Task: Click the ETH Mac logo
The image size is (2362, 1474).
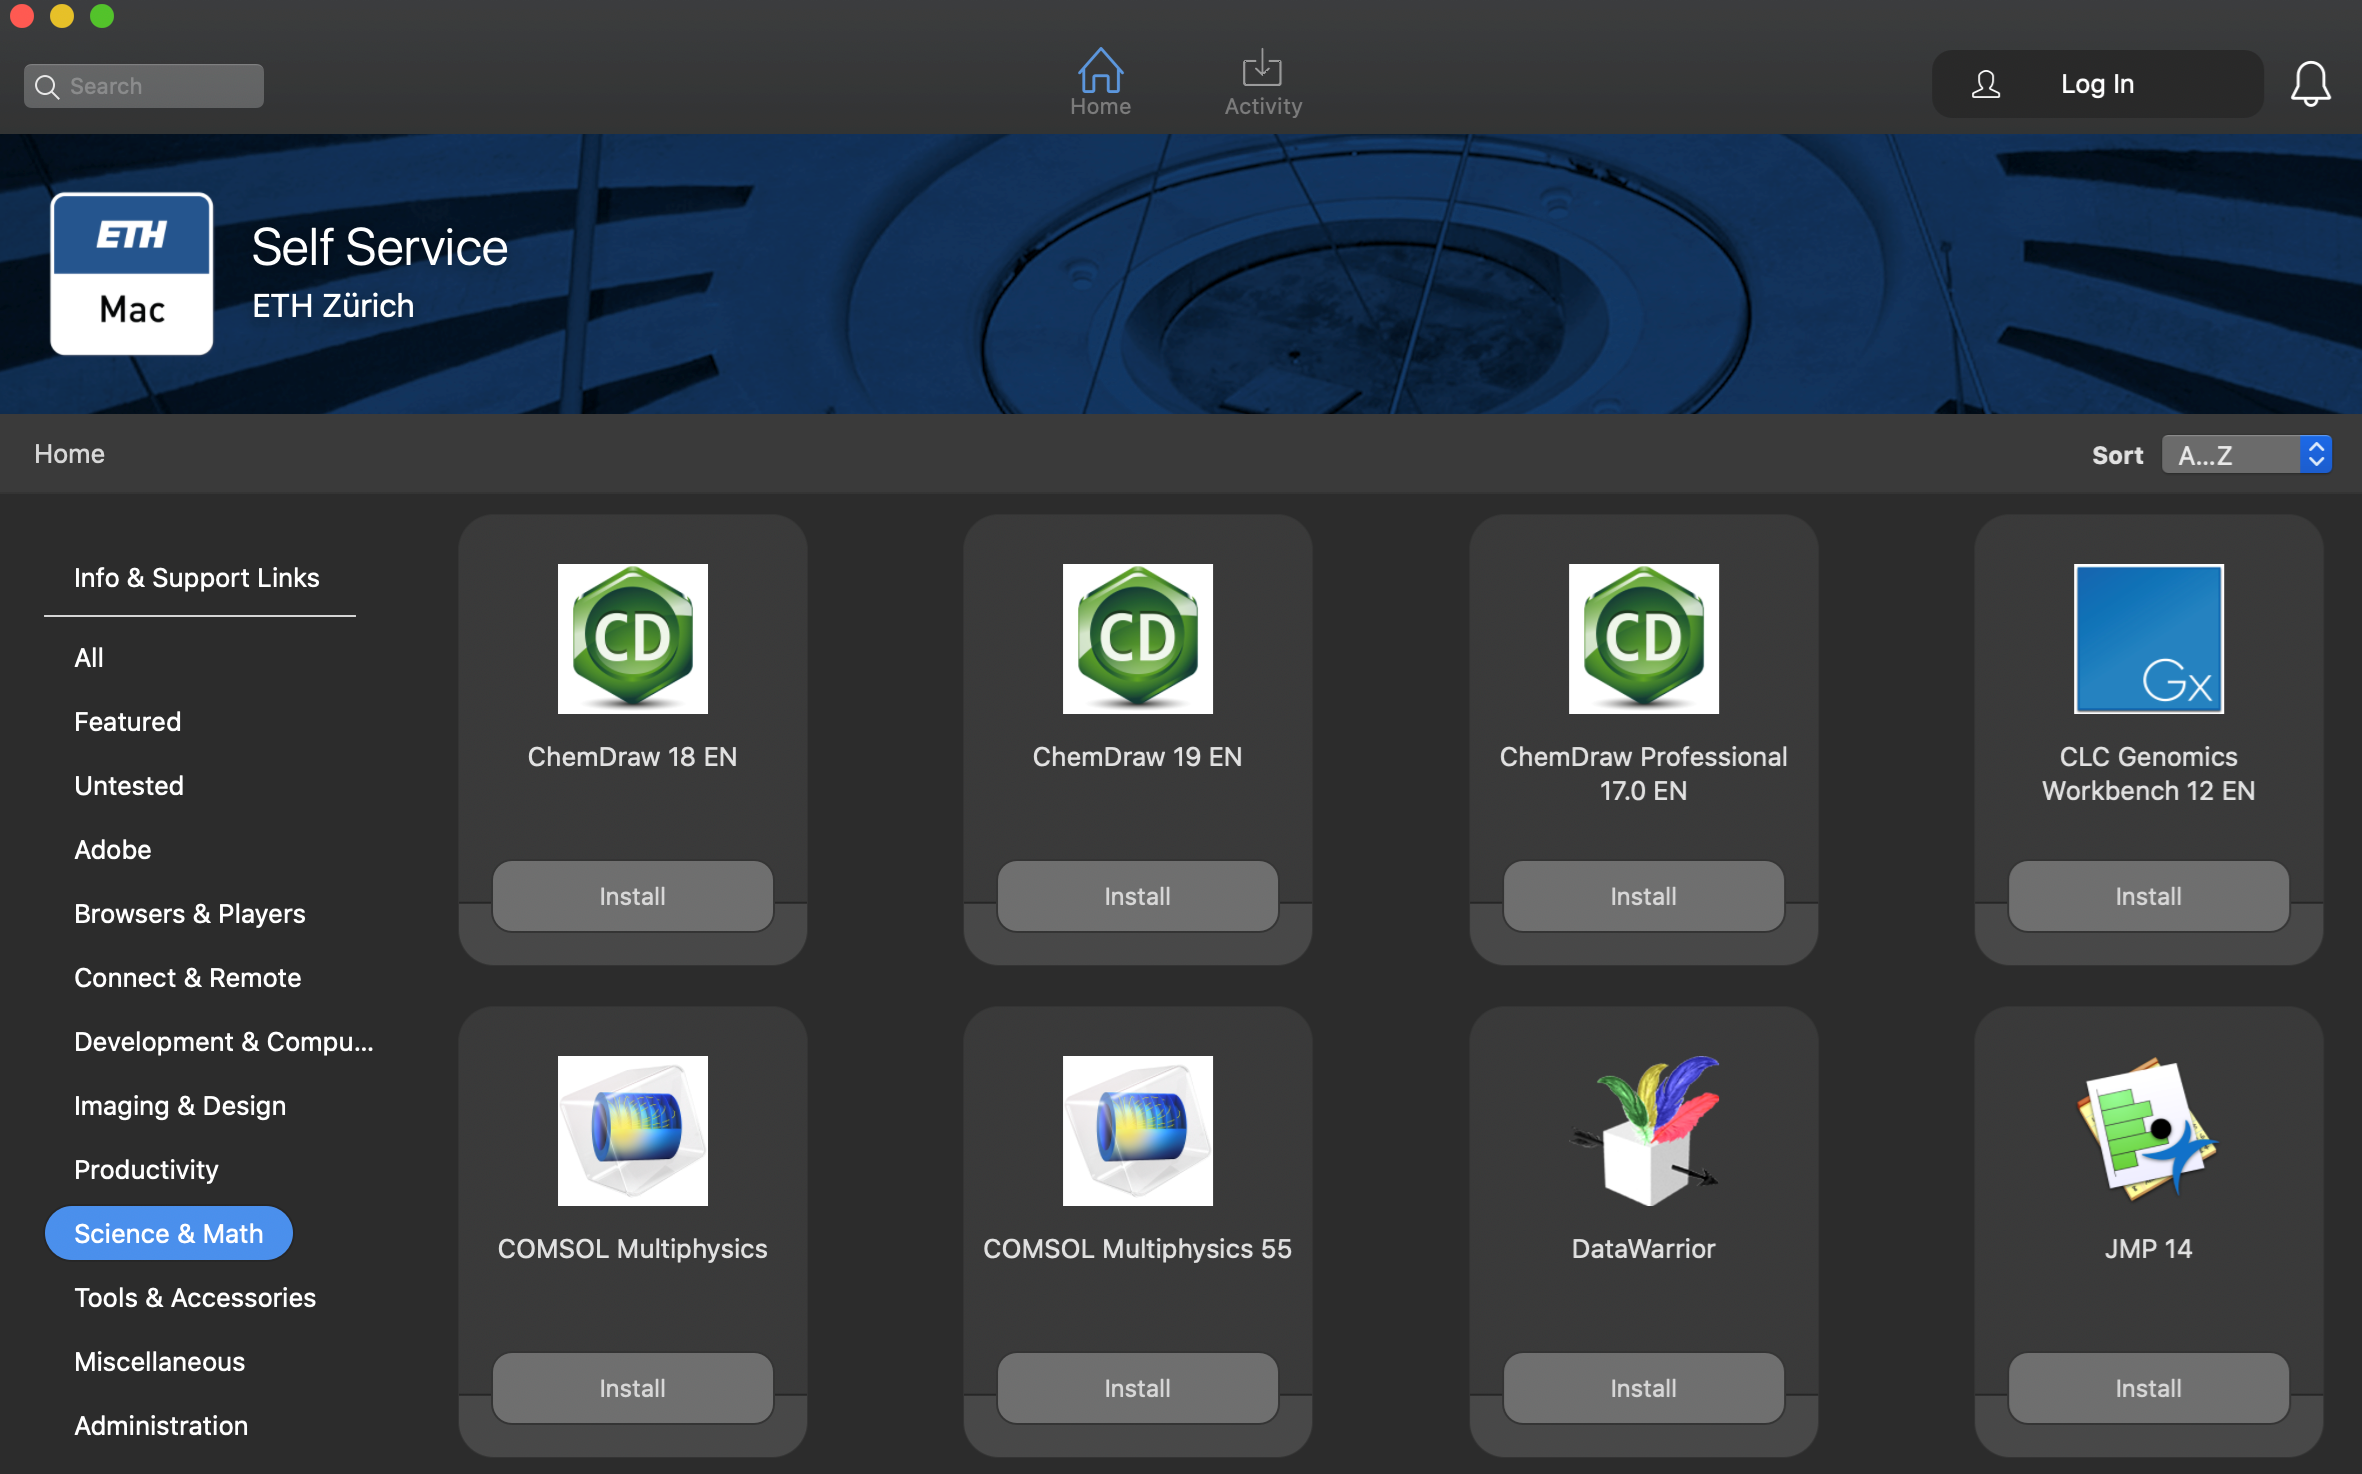Action: [x=132, y=274]
